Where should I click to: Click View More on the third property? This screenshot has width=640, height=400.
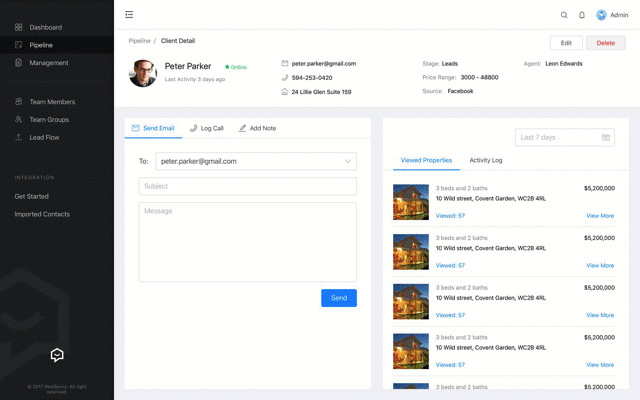tap(600, 315)
